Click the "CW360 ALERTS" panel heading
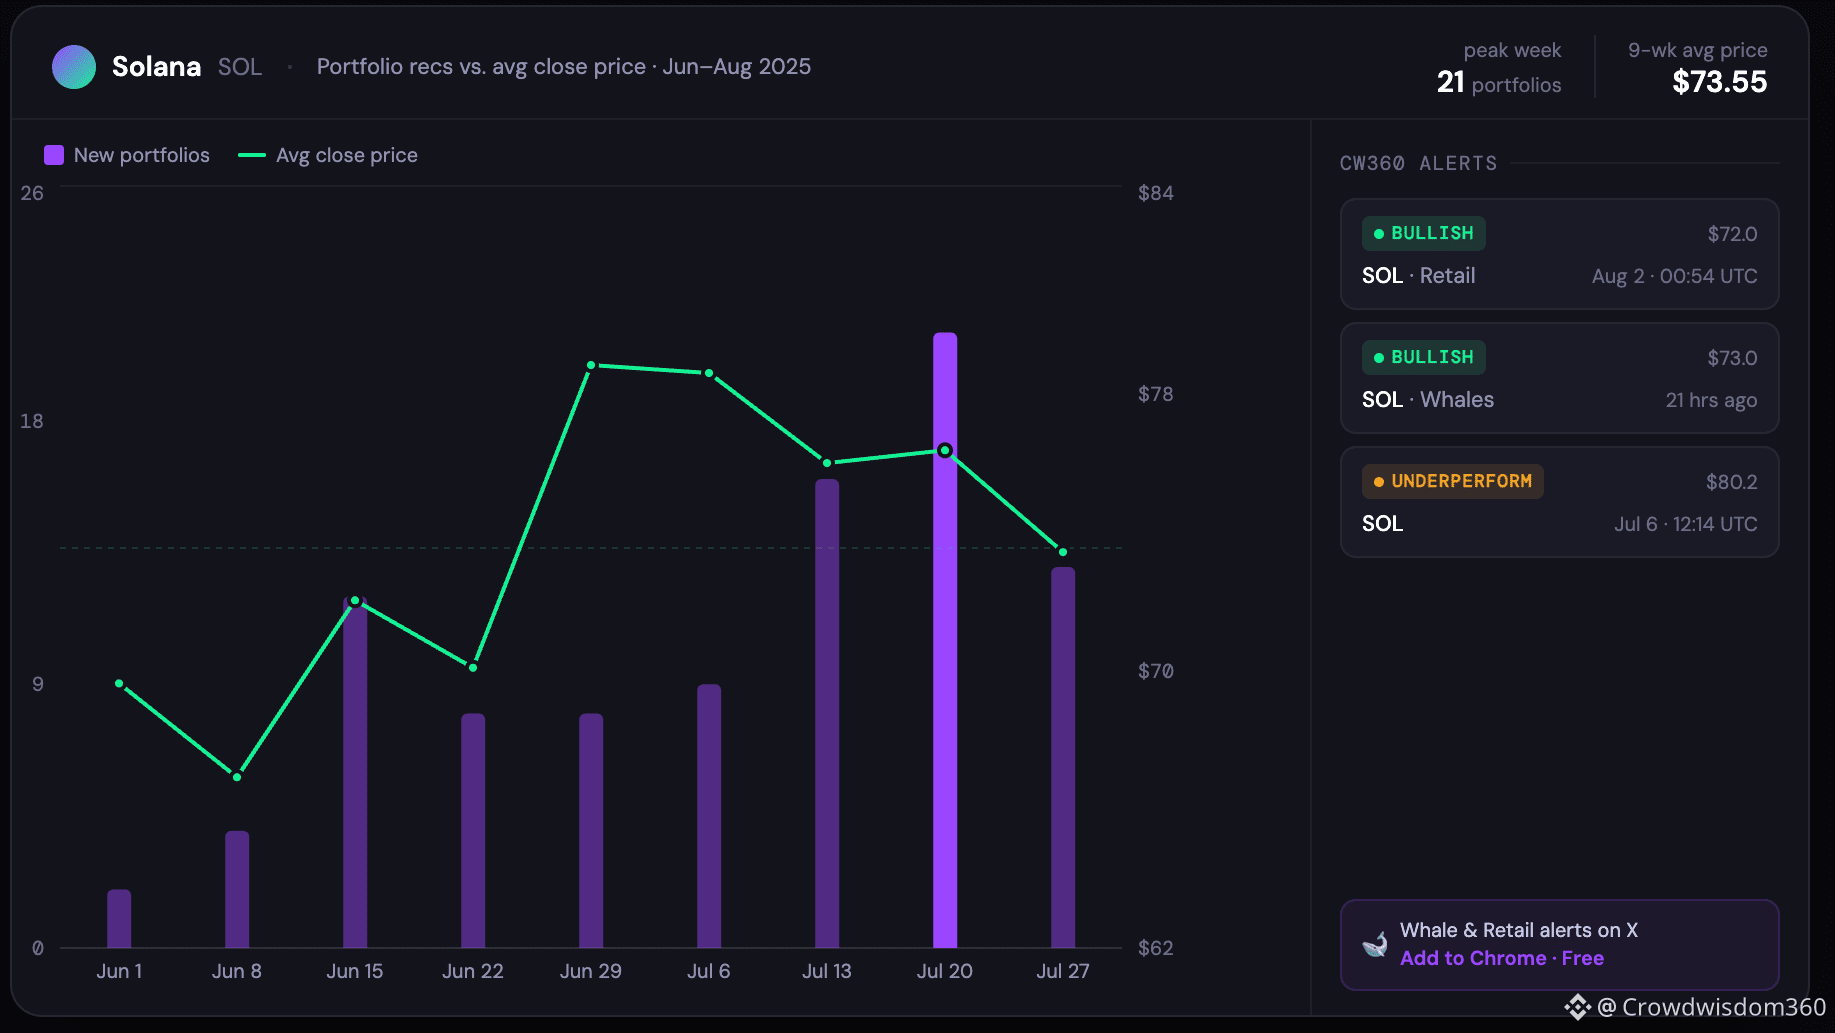Screen dimensions: 1835x1033 [1419, 163]
